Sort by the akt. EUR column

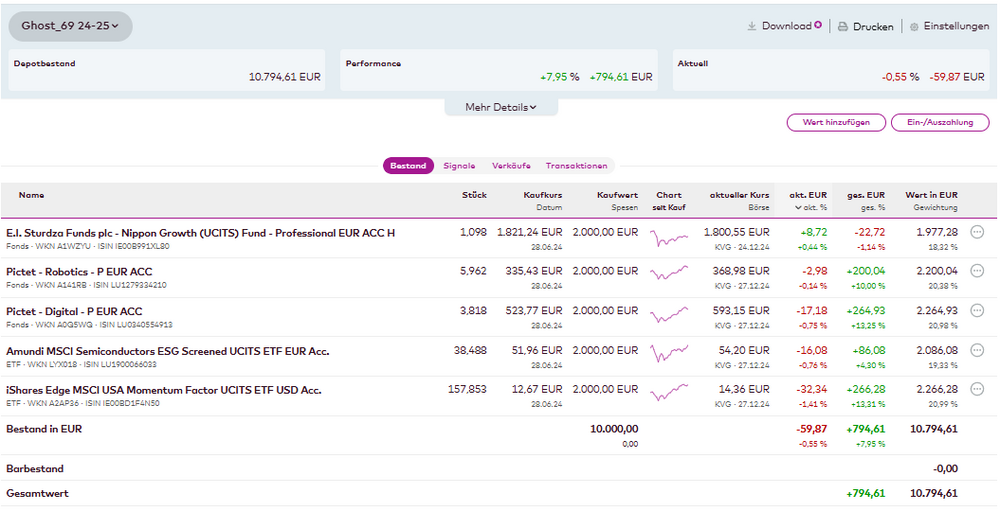point(808,195)
